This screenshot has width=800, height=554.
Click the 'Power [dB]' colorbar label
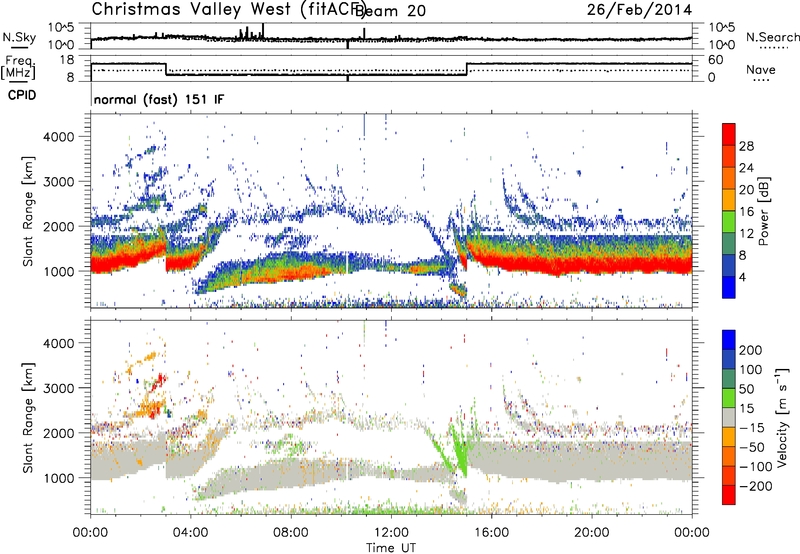point(763,211)
